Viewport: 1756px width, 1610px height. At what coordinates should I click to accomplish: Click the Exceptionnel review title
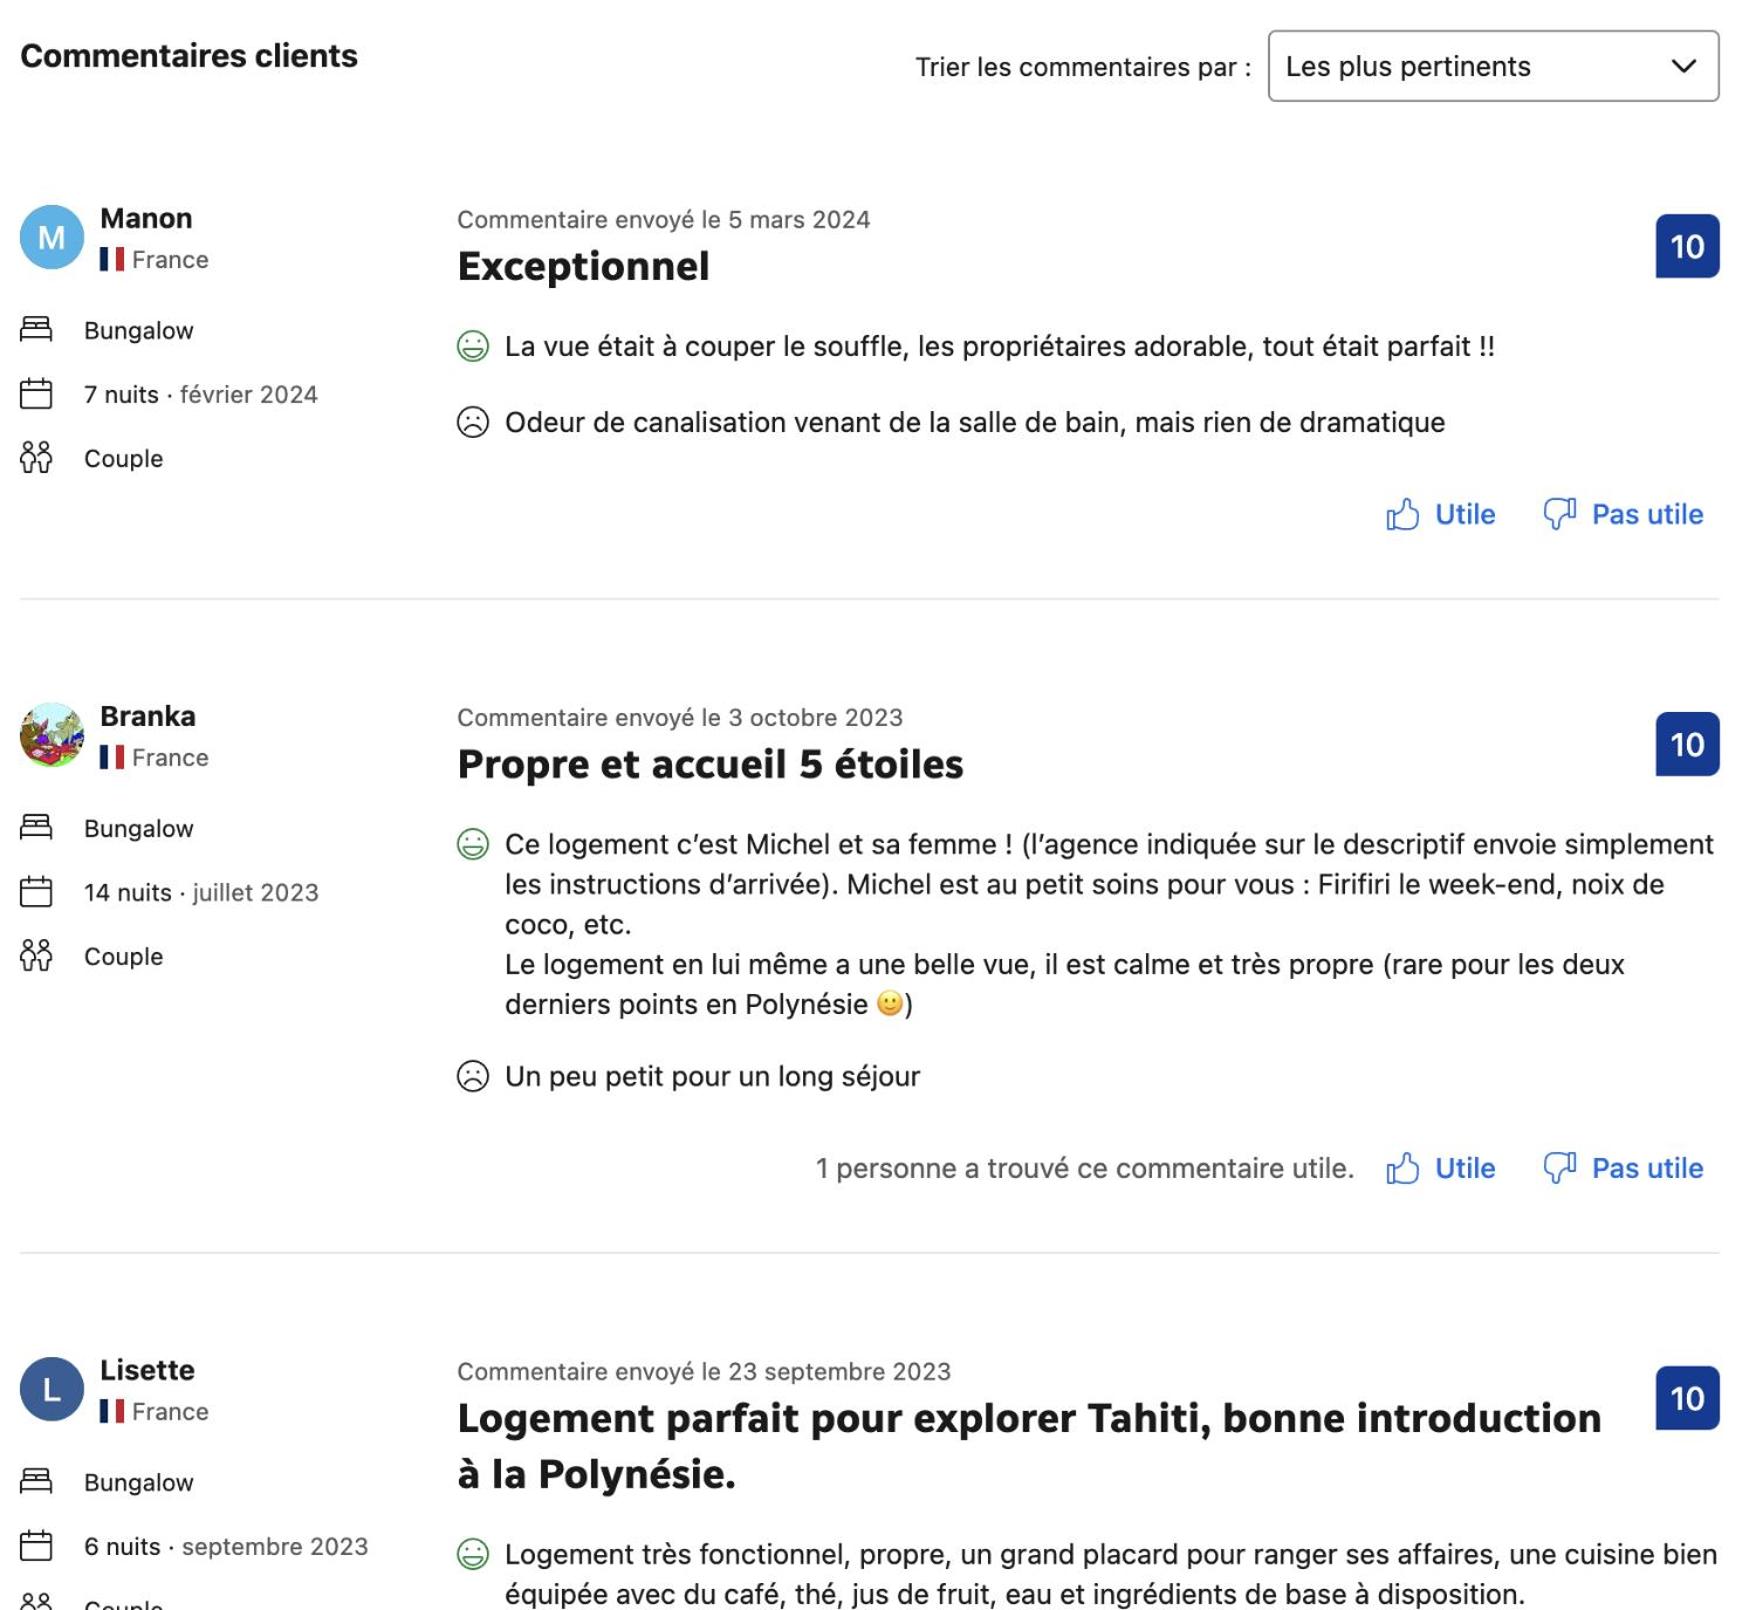pyautogui.click(x=583, y=266)
